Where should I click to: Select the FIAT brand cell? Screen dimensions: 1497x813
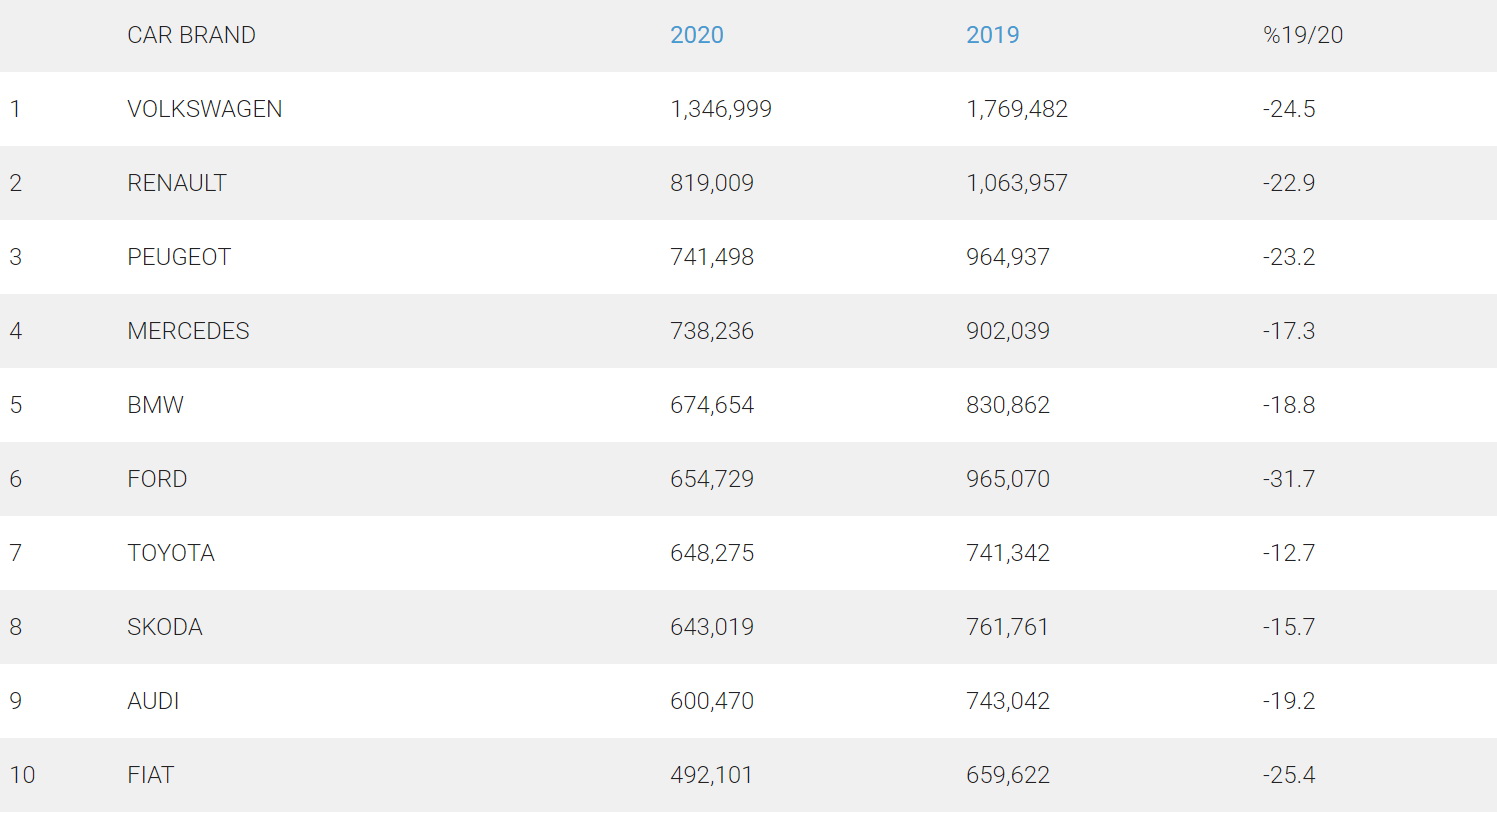pyautogui.click(x=150, y=775)
